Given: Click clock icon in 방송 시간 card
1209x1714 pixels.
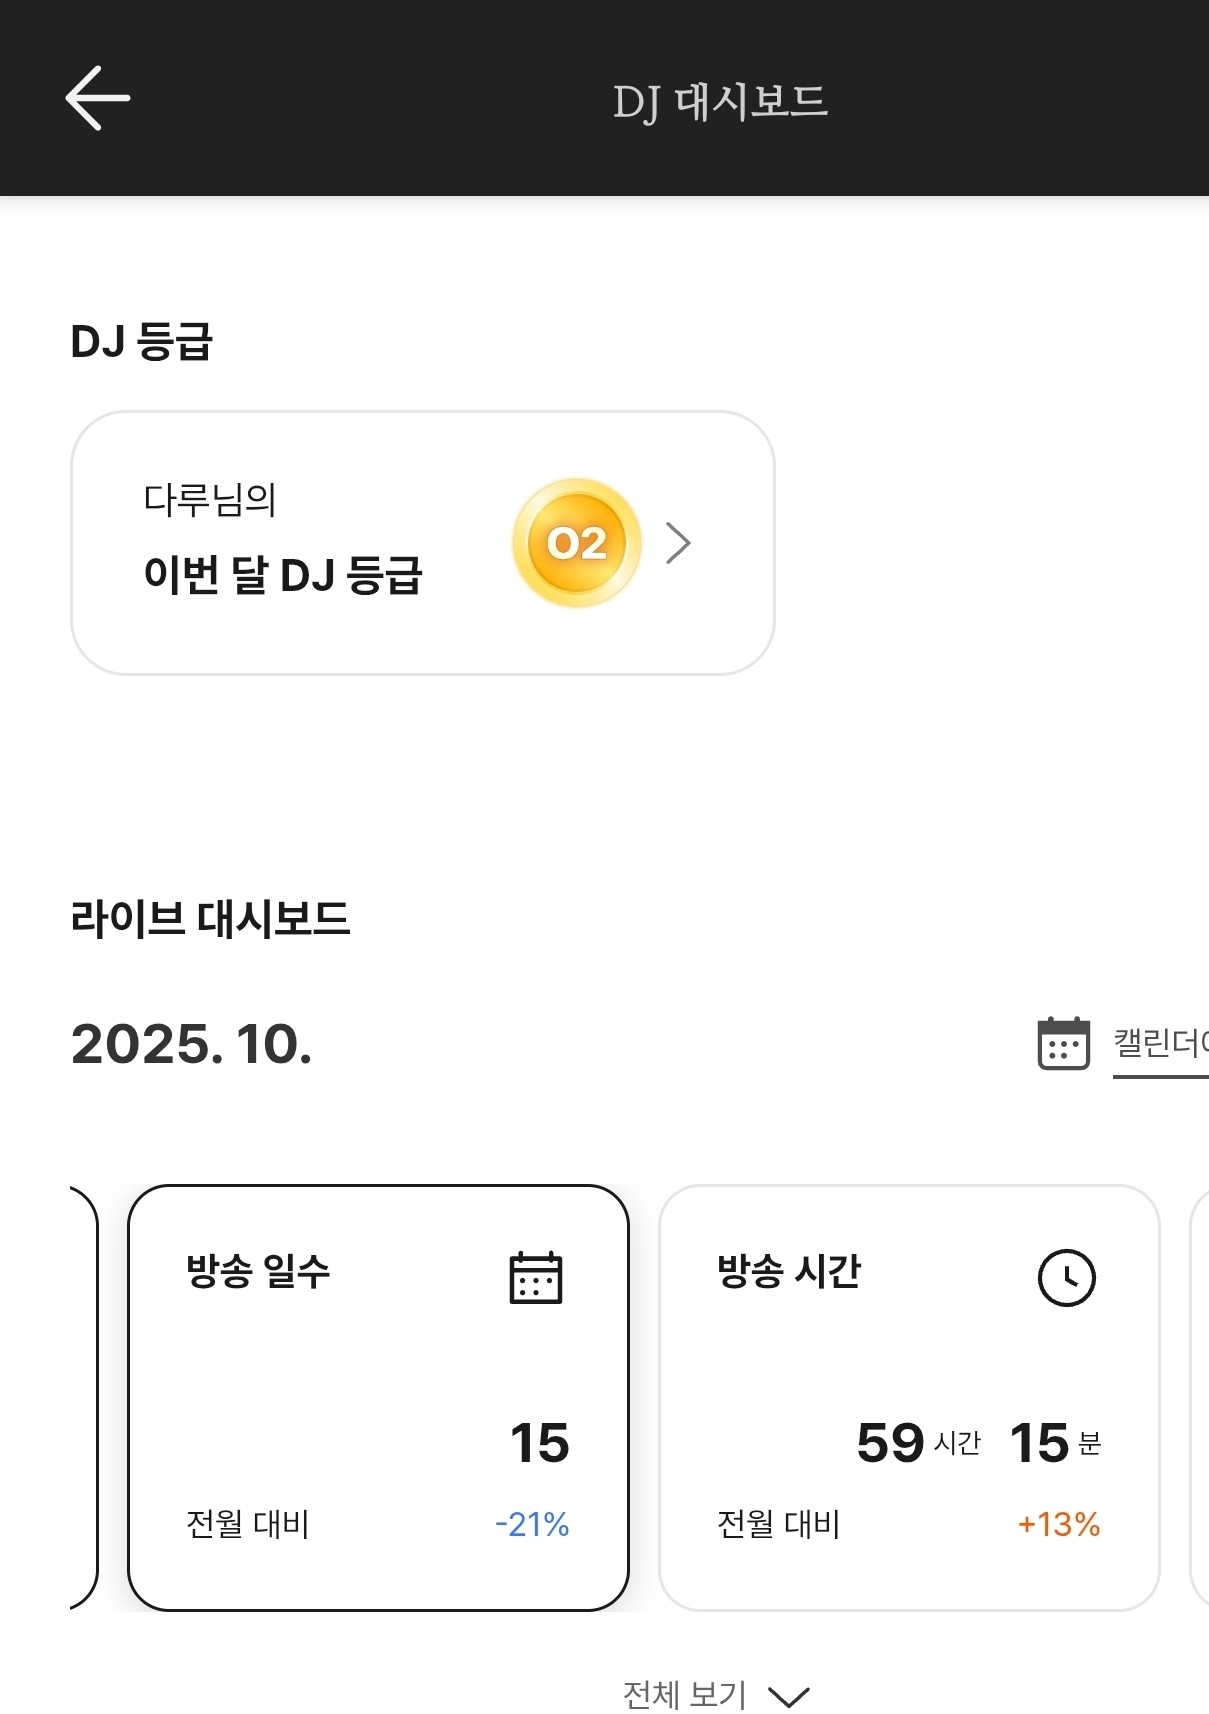Looking at the screenshot, I should pos(1066,1277).
